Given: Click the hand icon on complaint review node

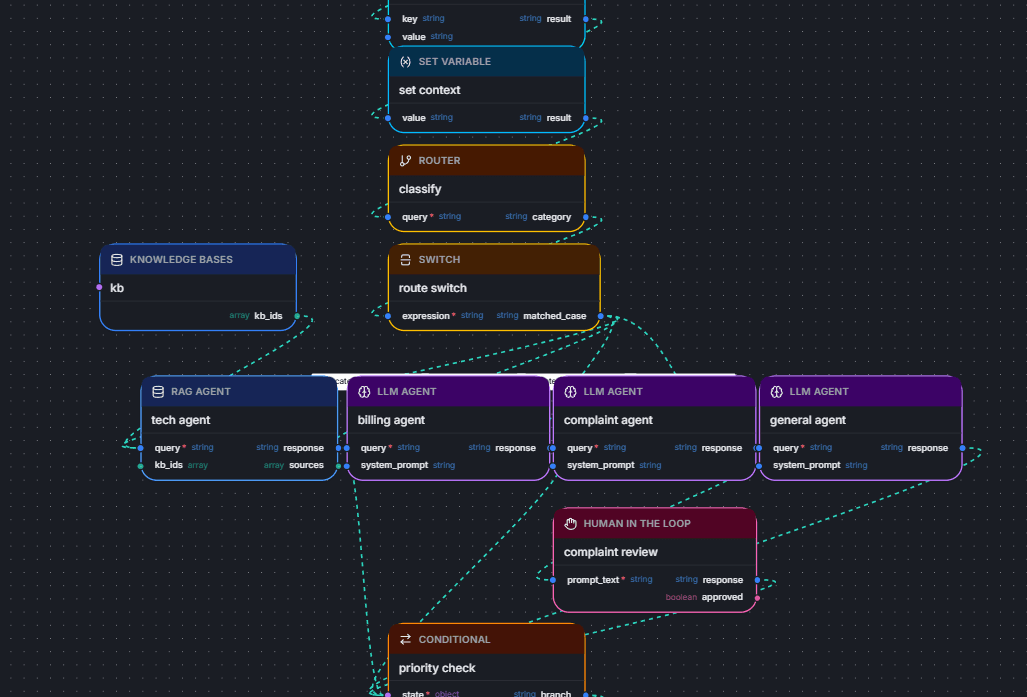Looking at the screenshot, I should (570, 523).
